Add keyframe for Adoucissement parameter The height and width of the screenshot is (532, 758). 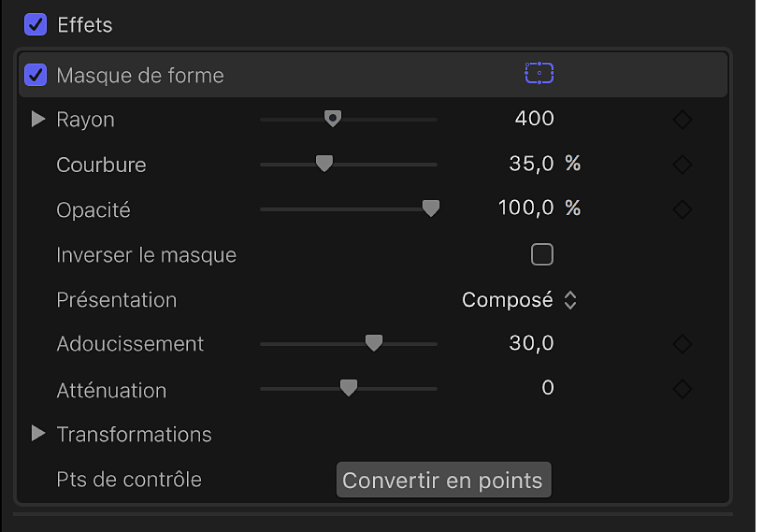tap(682, 344)
